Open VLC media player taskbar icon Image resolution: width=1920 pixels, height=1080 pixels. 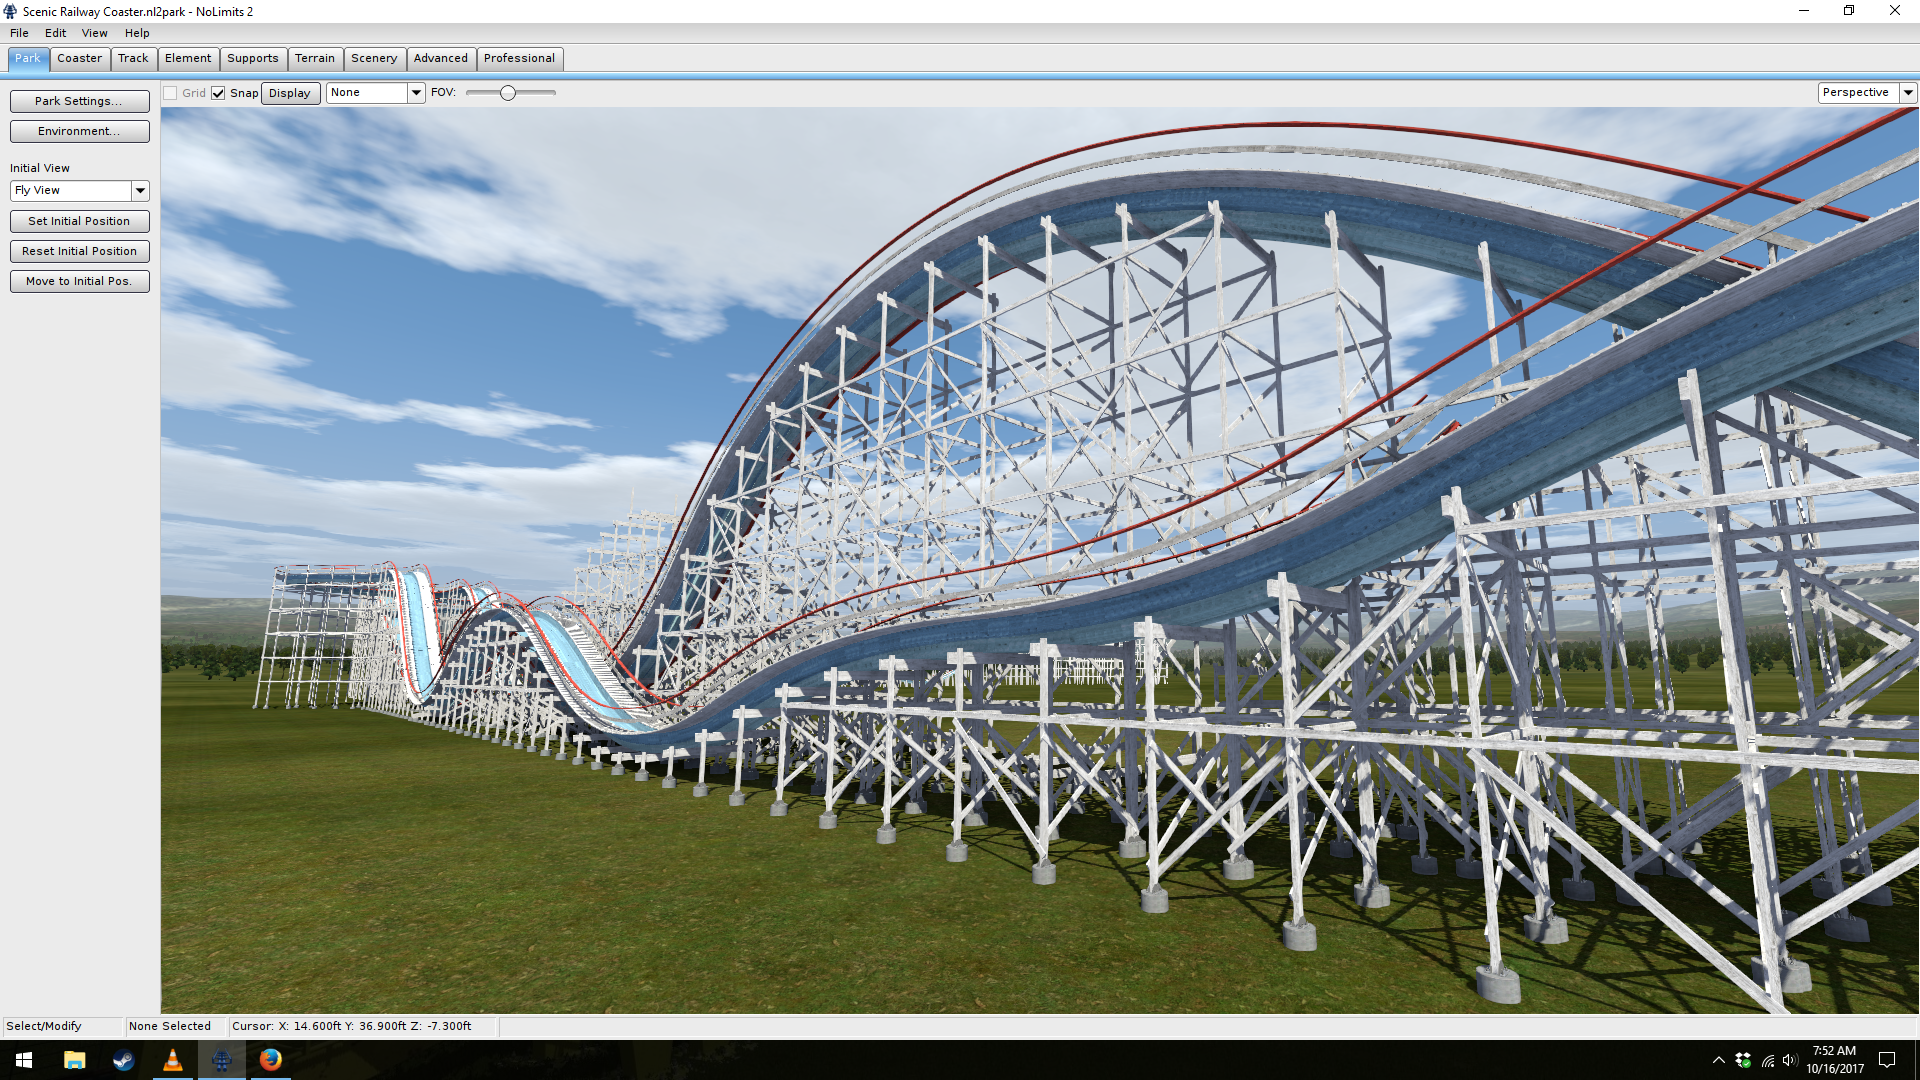click(172, 1060)
